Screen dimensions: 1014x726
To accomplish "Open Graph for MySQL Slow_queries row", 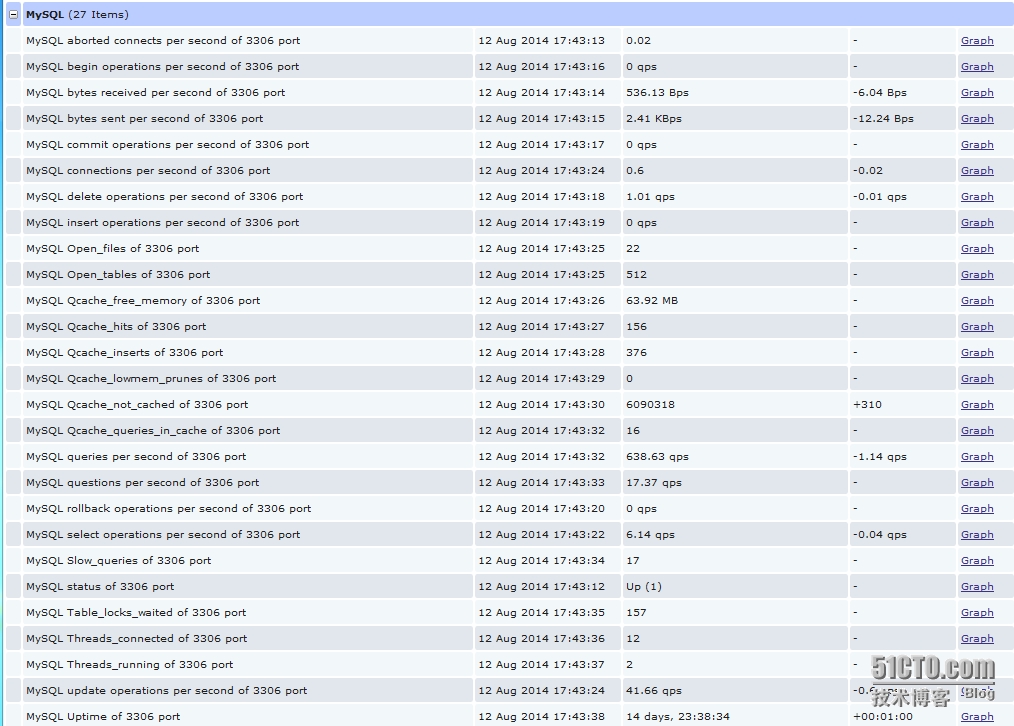I will 976,561.
